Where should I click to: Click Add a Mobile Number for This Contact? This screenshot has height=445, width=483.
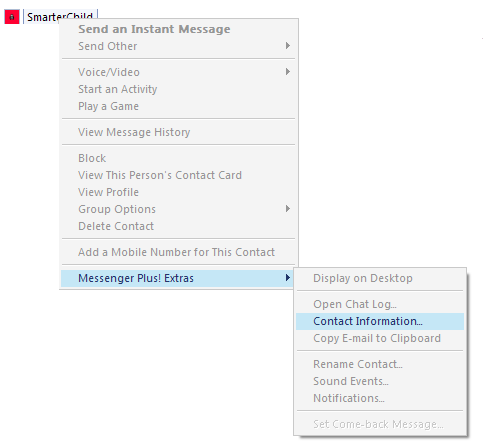click(178, 252)
